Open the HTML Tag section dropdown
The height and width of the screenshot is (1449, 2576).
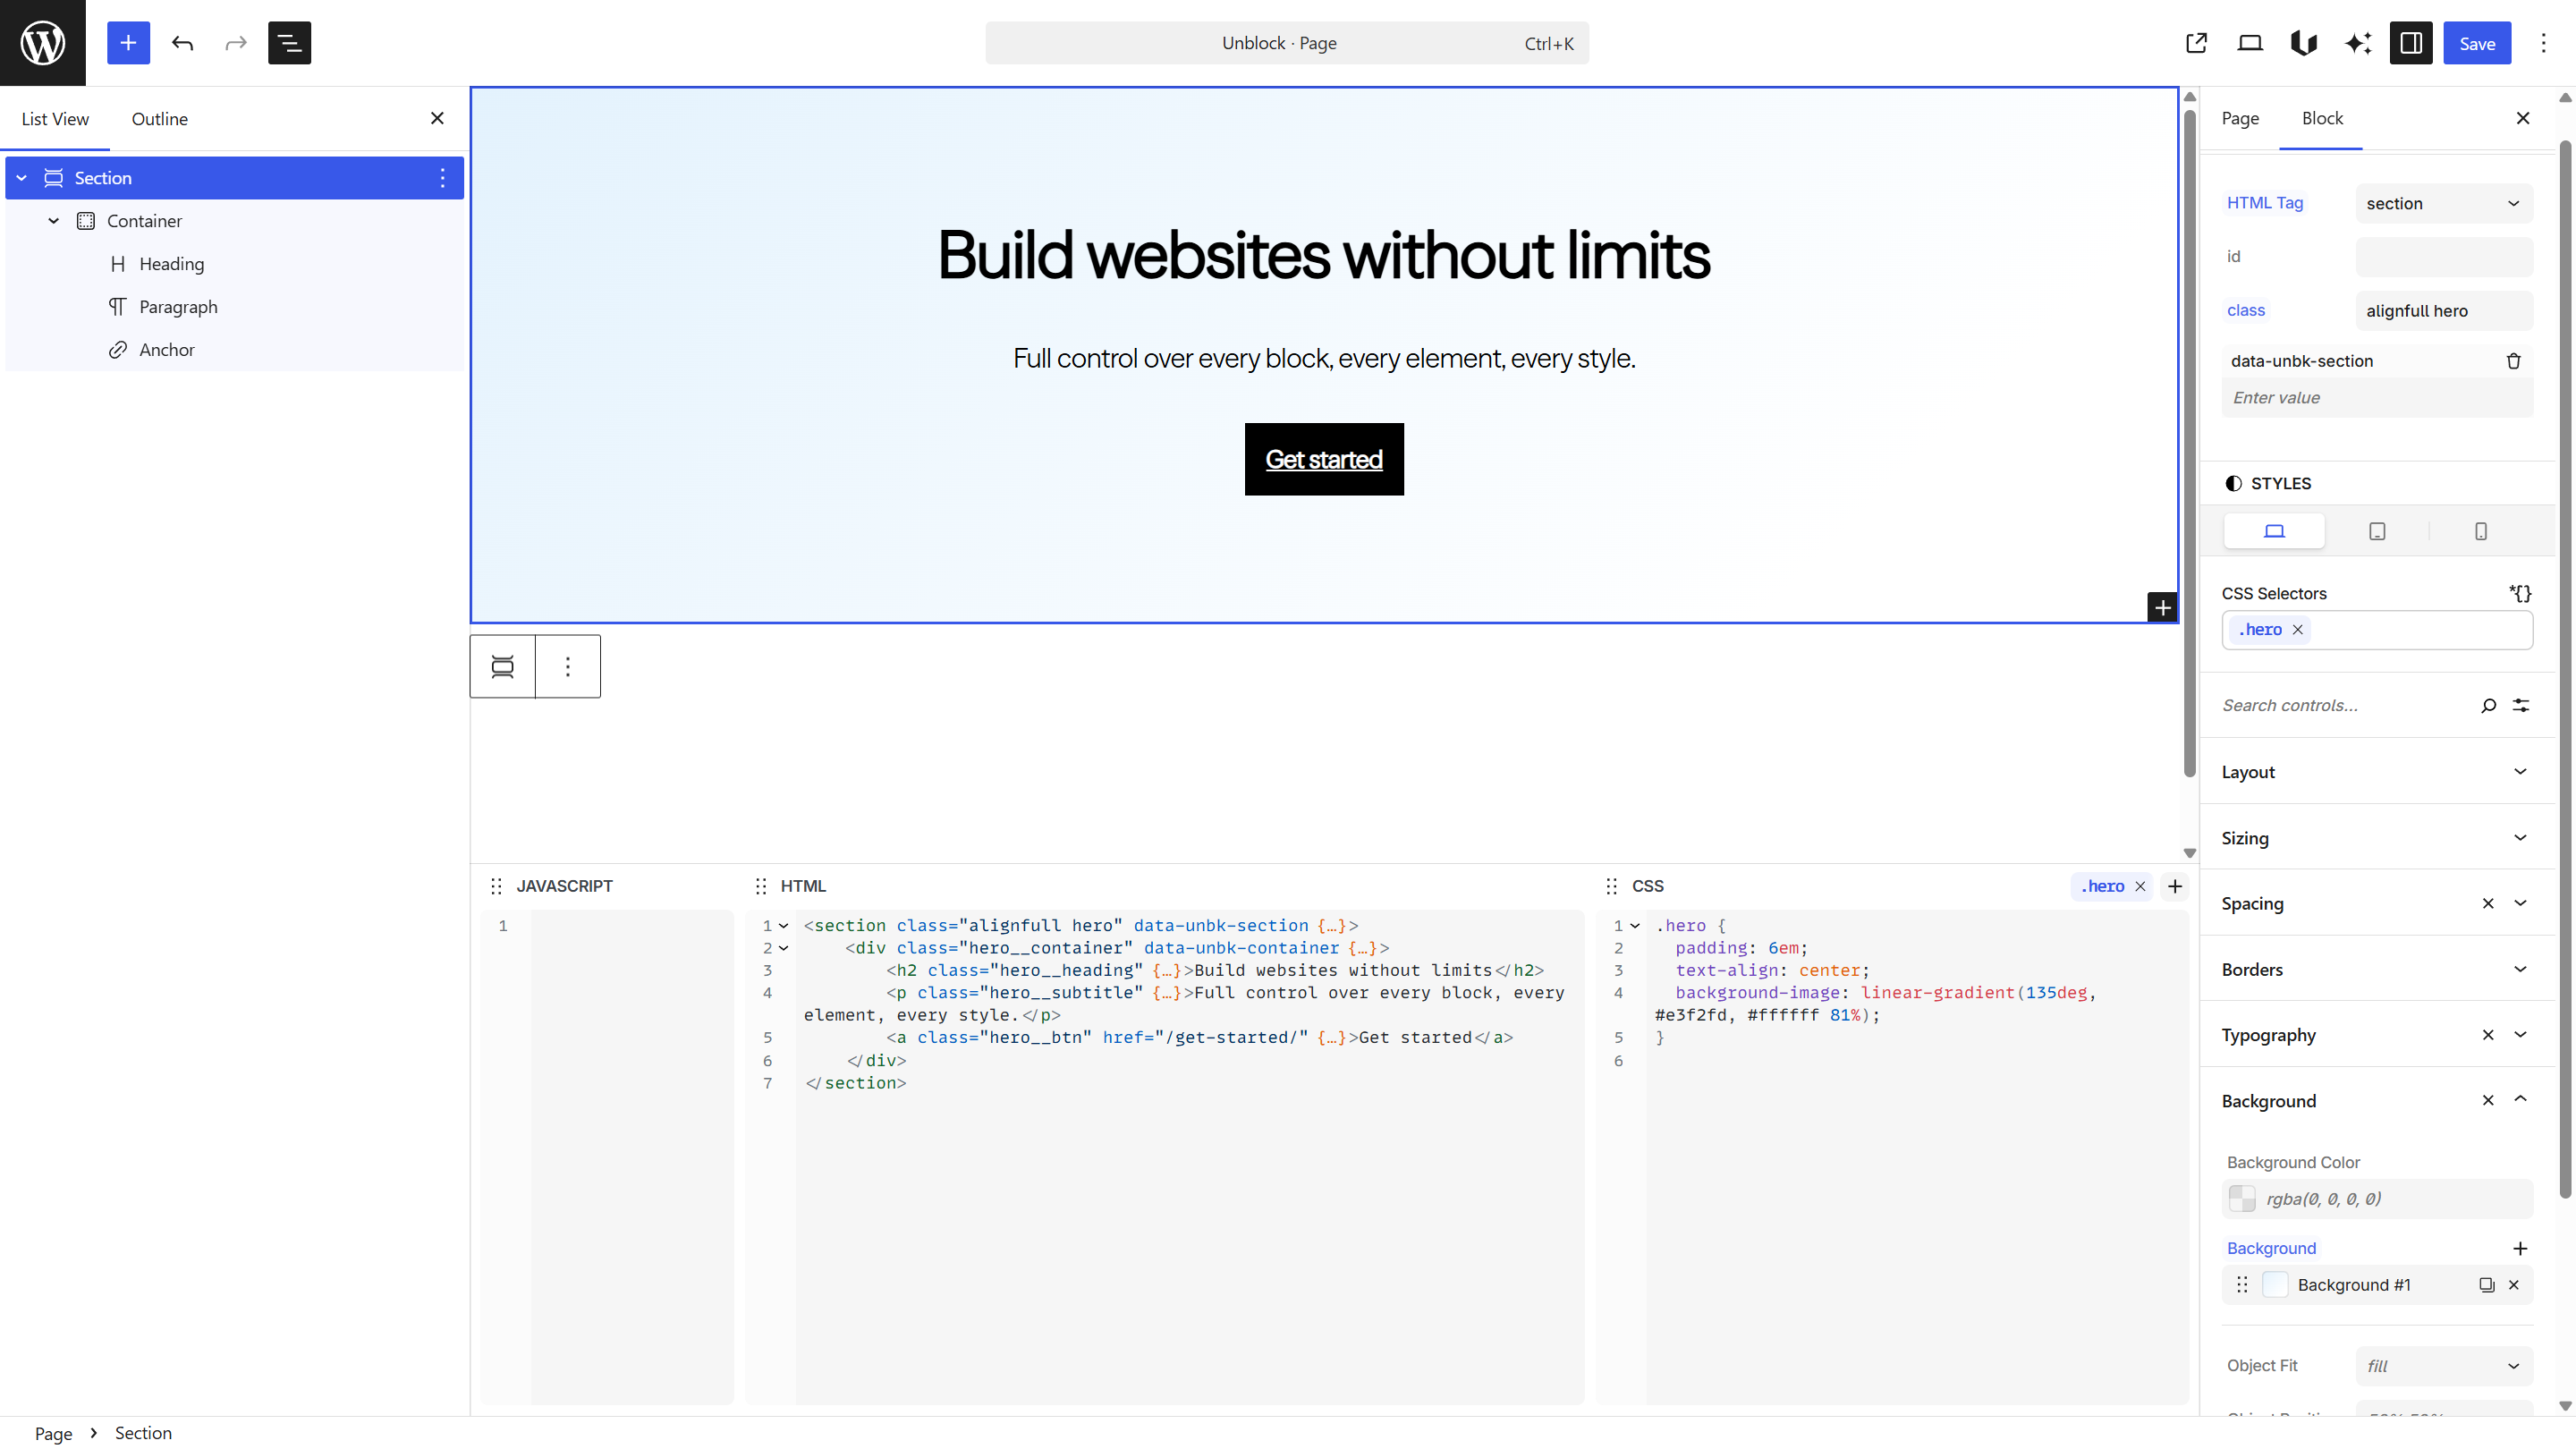click(2443, 203)
